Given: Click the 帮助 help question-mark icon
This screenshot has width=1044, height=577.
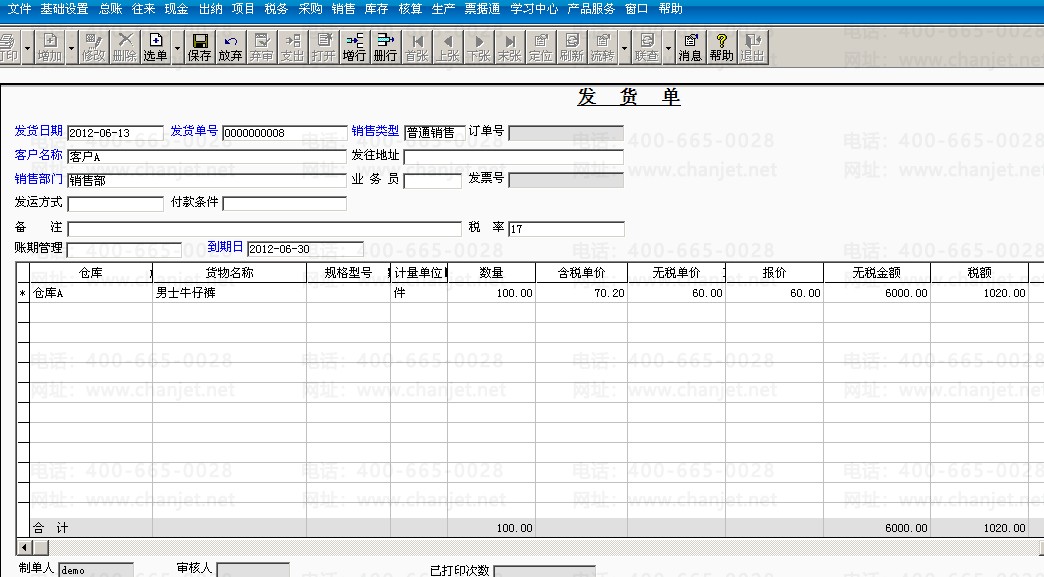Looking at the screenshot, I should pos(721,47).
